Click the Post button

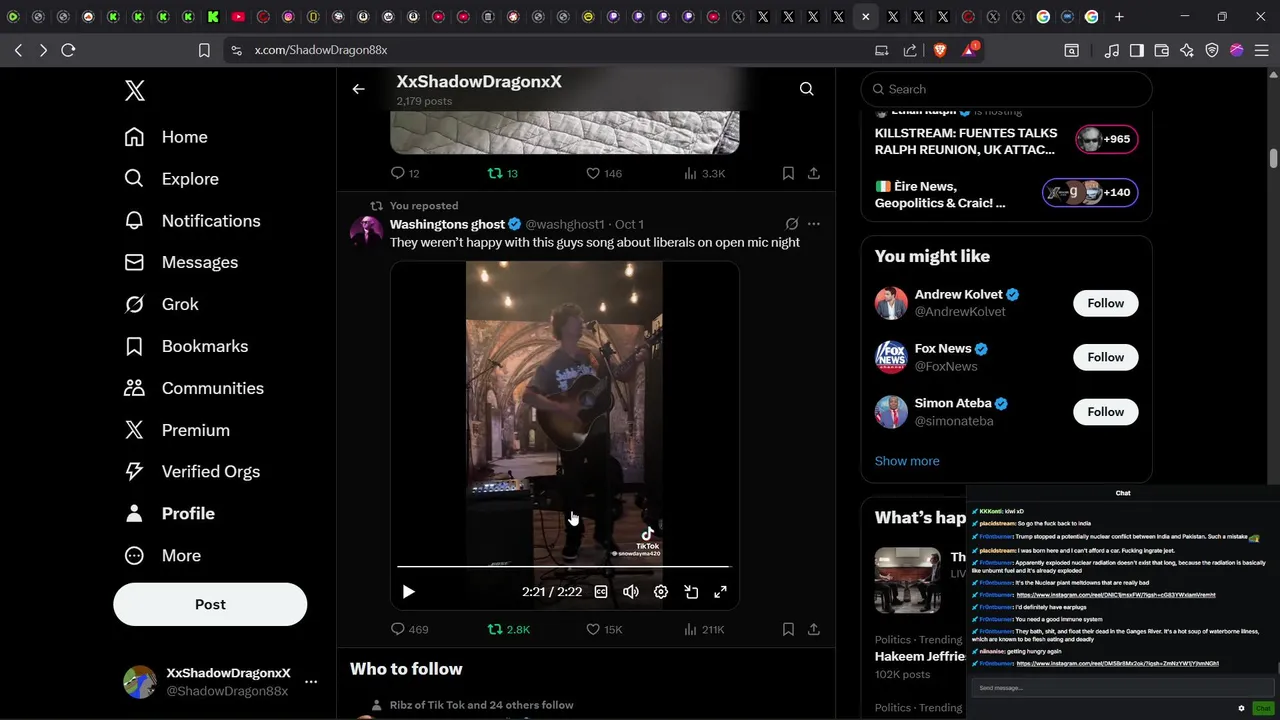tap(210, 604)
